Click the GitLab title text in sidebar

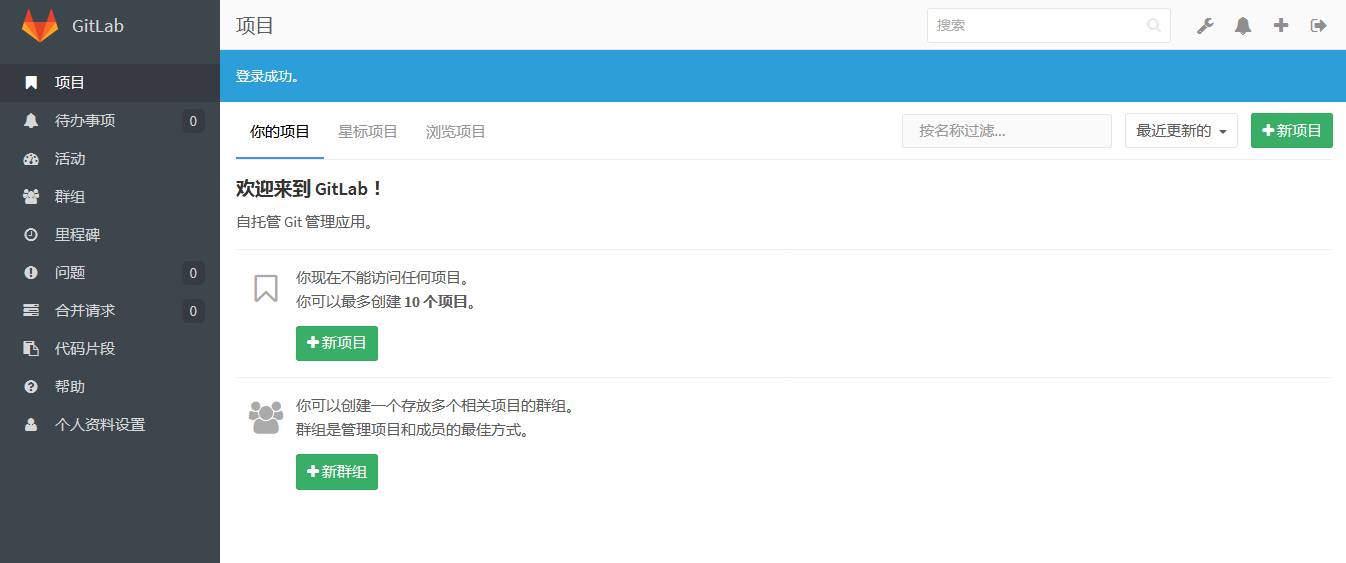(98, 26)
